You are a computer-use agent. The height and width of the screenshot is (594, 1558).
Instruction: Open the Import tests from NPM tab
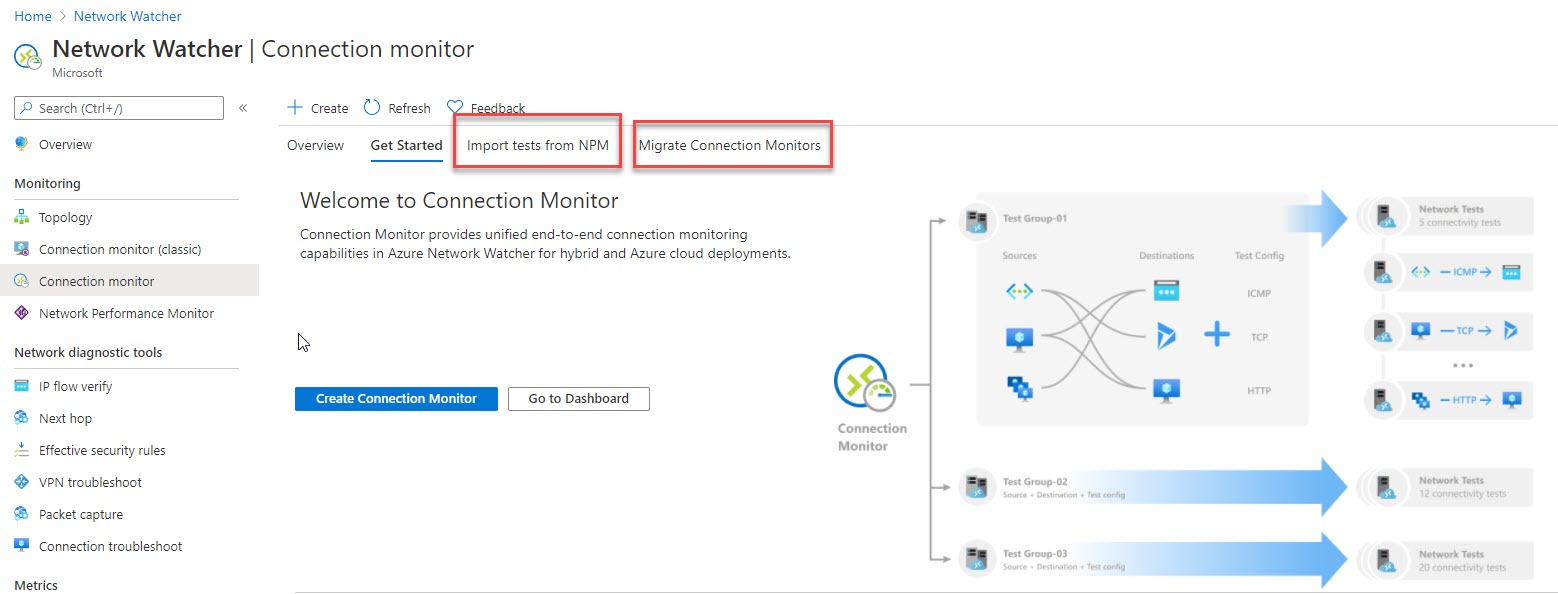[536, 143]
